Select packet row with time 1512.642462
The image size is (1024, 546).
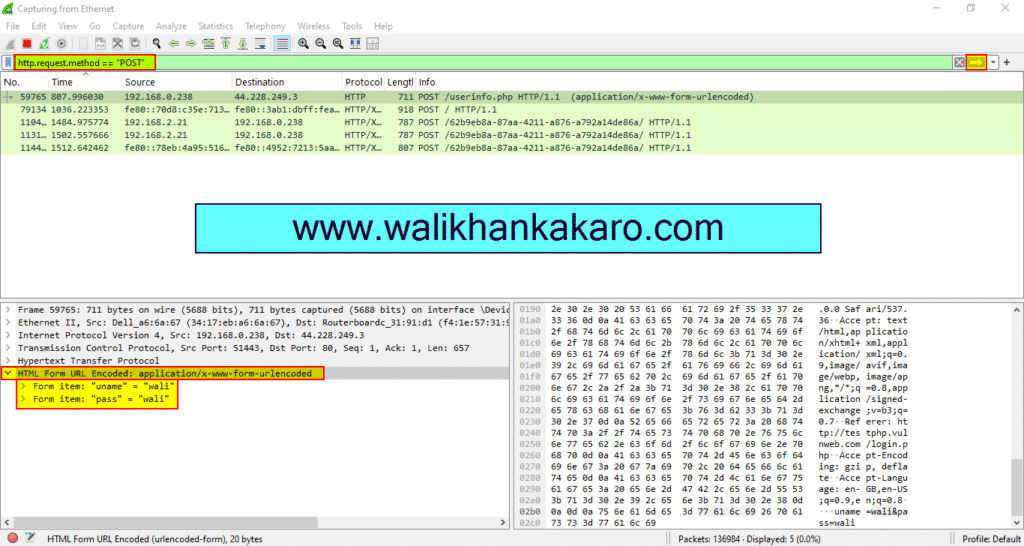[x=511, y=148]
